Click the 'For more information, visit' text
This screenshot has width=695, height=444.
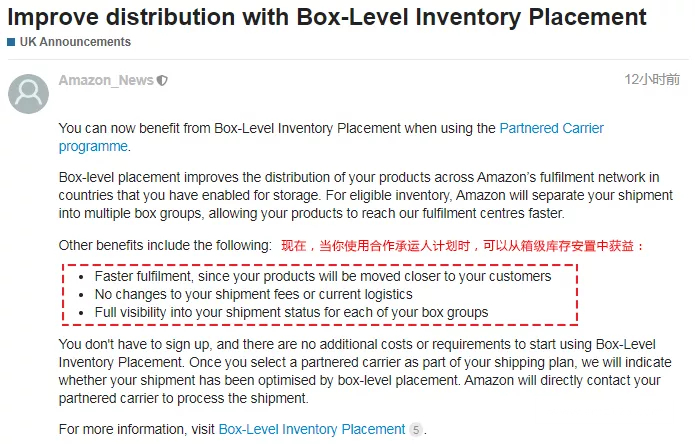(x=137, y=429)
